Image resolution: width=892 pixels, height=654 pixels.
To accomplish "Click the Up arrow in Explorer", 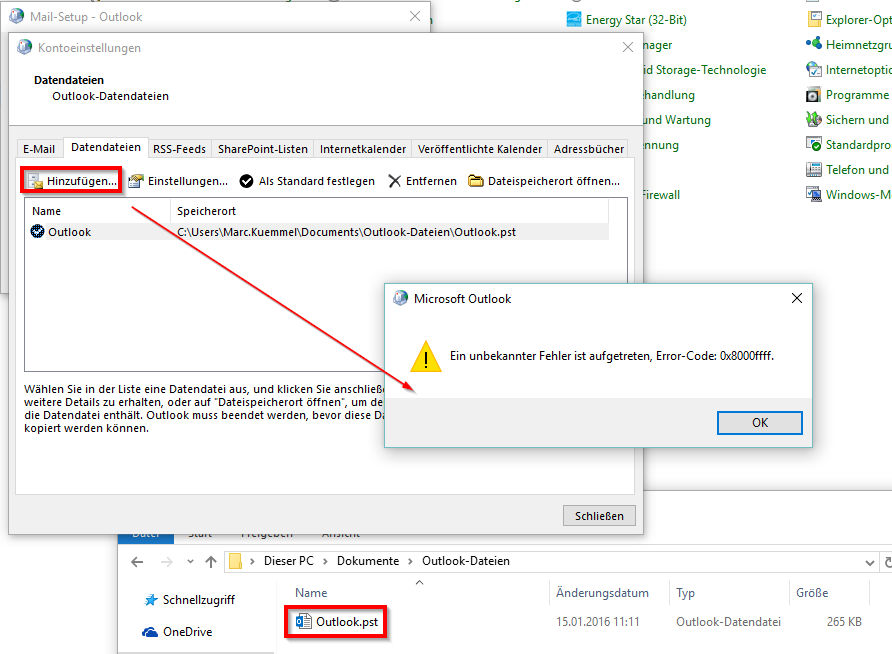I will (211, 562).
